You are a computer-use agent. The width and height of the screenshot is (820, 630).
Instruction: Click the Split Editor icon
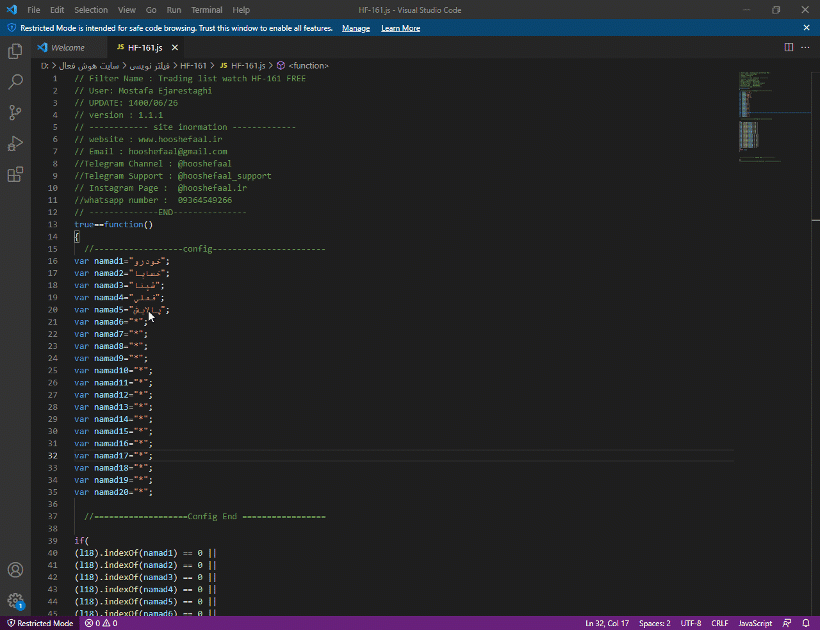788,47
